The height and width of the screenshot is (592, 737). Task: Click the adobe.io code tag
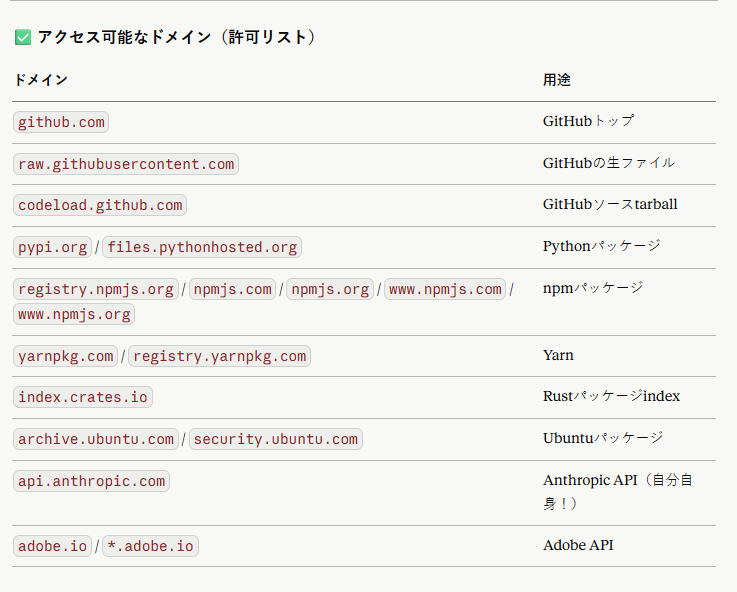(x=53, y=546)
